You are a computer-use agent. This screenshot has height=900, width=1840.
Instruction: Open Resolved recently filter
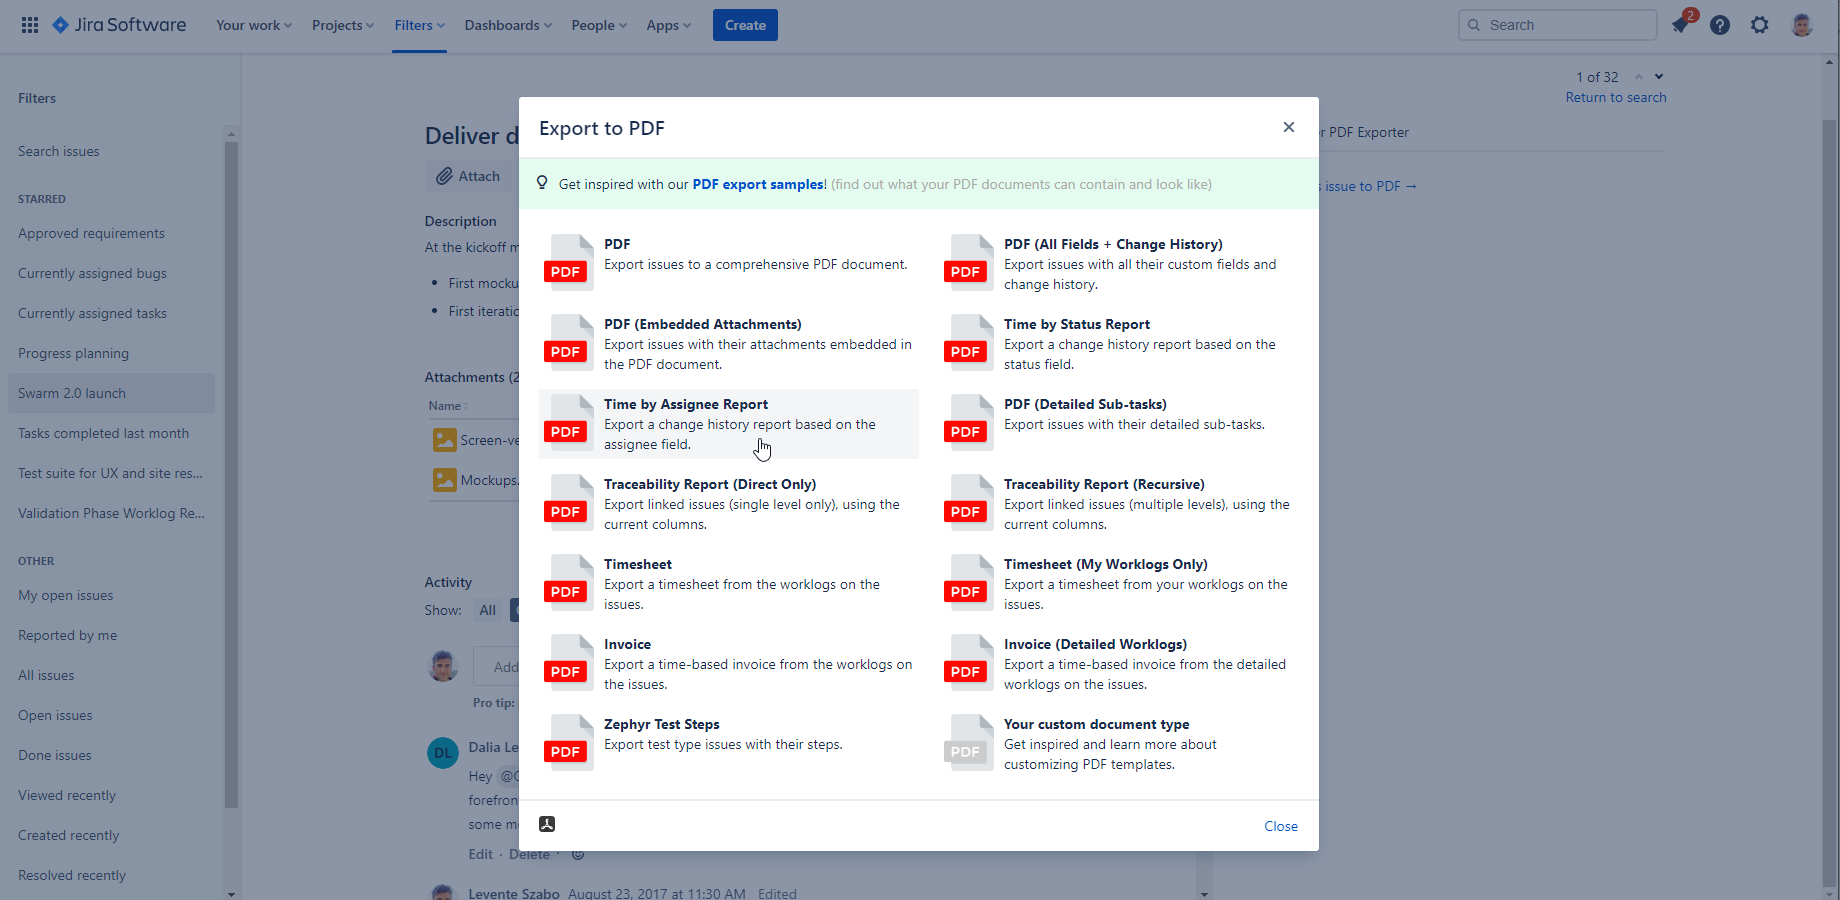pos(72,875)
